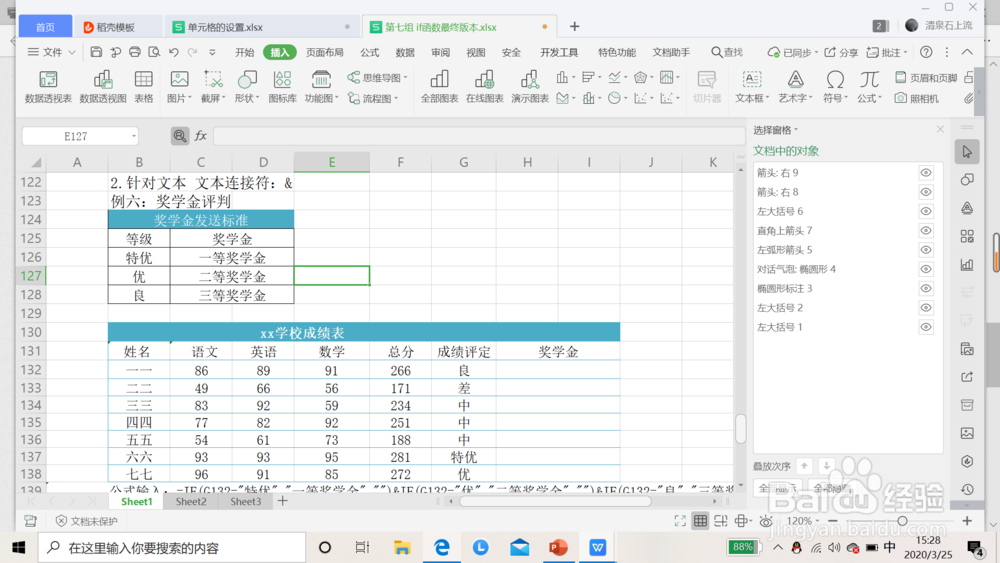Click the share (分享) button

coord(841,52)
